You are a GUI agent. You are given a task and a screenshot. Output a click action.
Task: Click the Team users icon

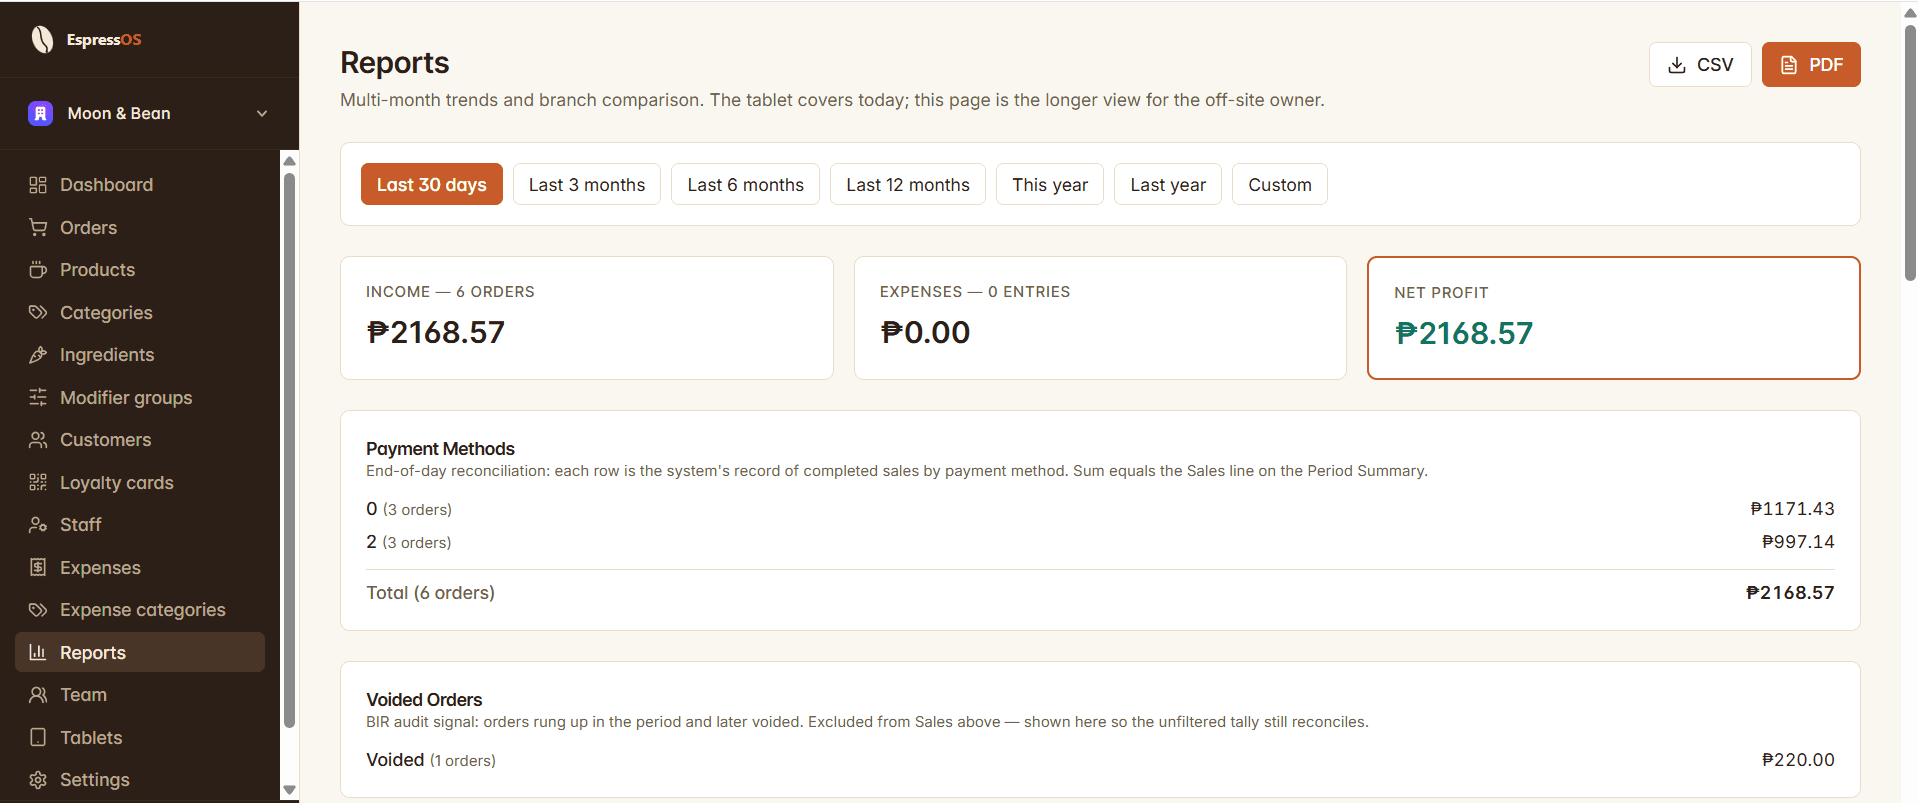pyautogui.click(x=38, y=695)
